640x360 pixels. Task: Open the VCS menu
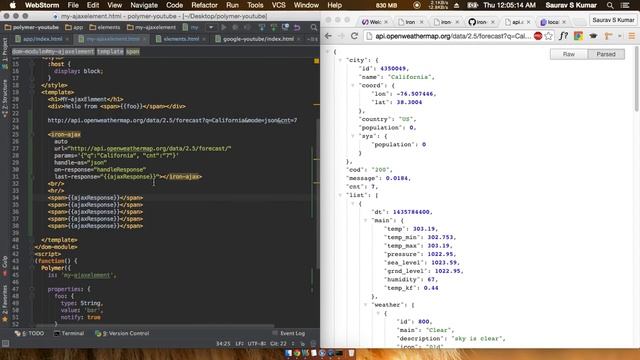tap(278, 5)
